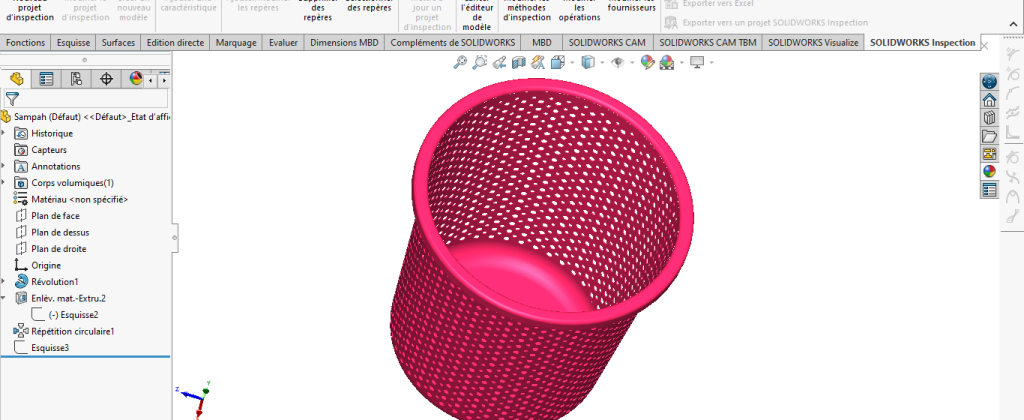
Task: Open Hide/Show Items dropdown arrow
Action: click(x=632, y=63)
